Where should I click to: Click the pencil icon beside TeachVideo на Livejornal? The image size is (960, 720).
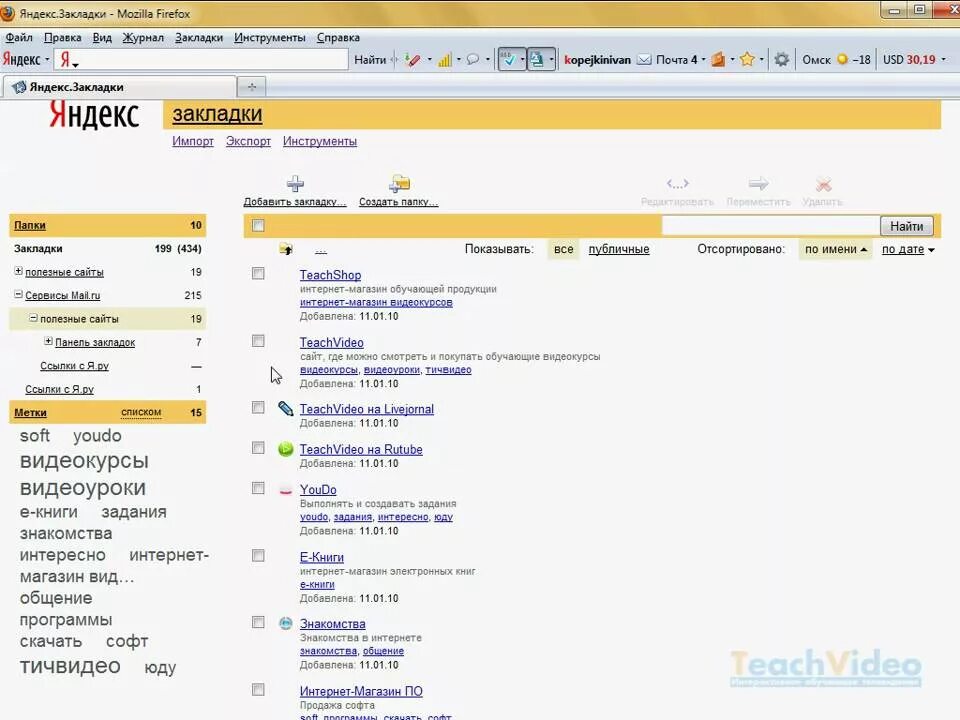(285, 408)
